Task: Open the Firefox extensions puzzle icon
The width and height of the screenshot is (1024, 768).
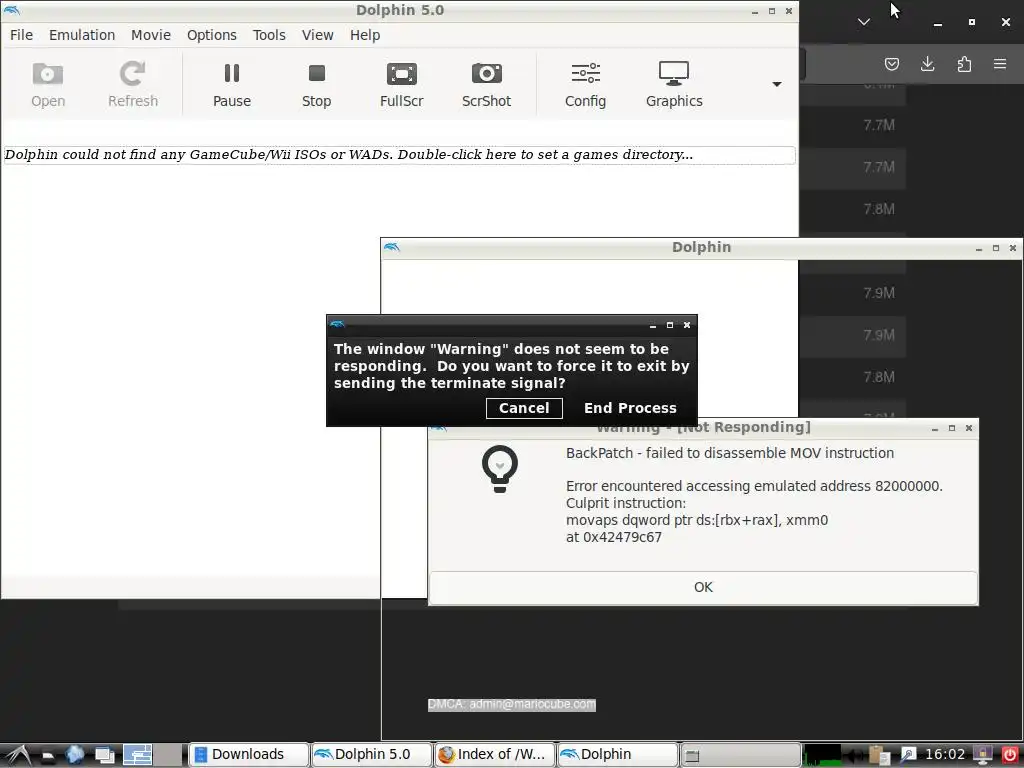Action: 964,64
